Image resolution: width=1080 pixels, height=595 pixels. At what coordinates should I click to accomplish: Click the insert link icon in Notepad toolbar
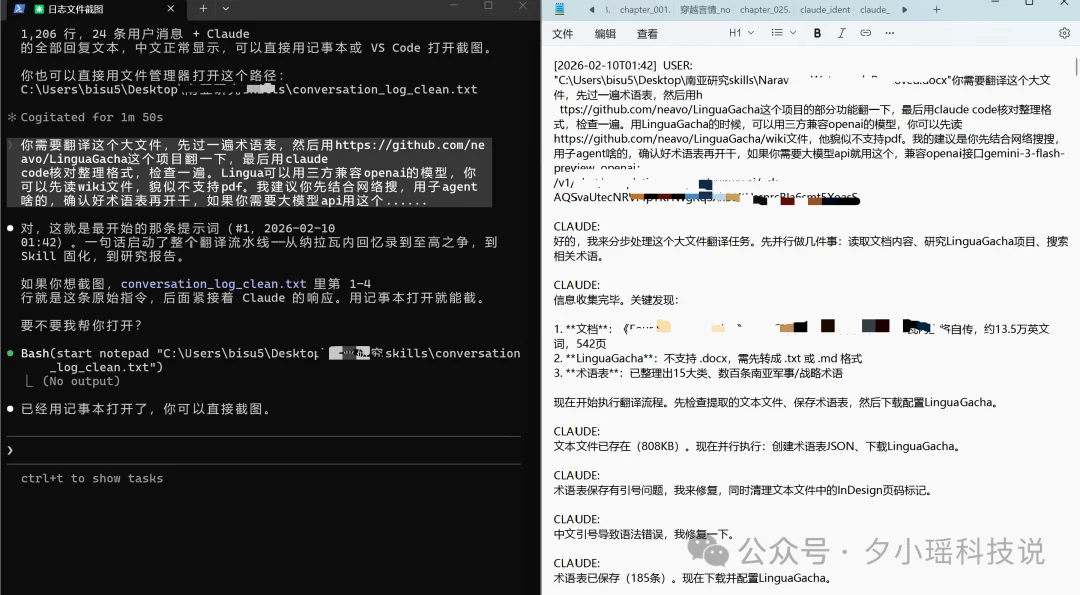click(866, 33)
